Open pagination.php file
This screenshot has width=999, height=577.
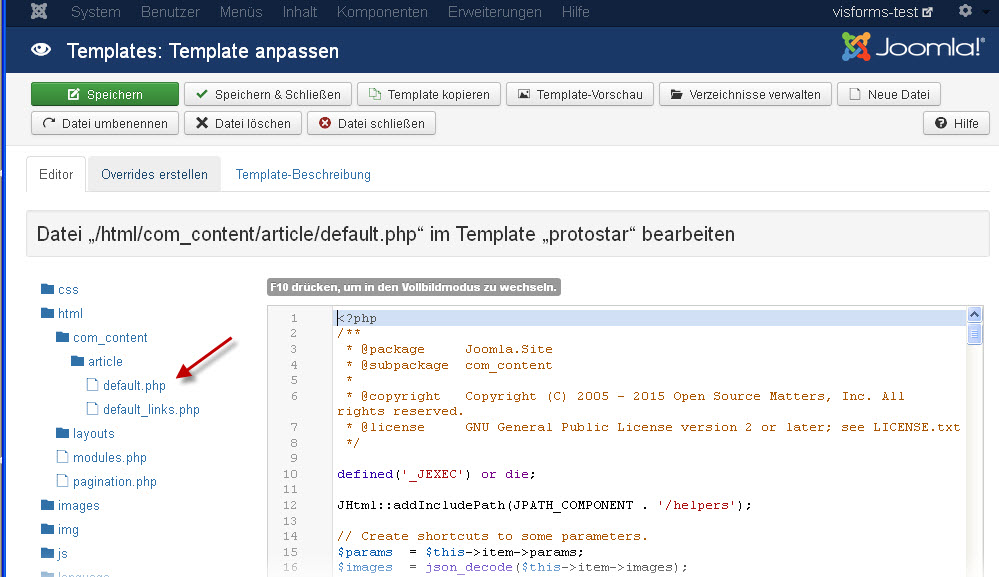click(115, 481)
